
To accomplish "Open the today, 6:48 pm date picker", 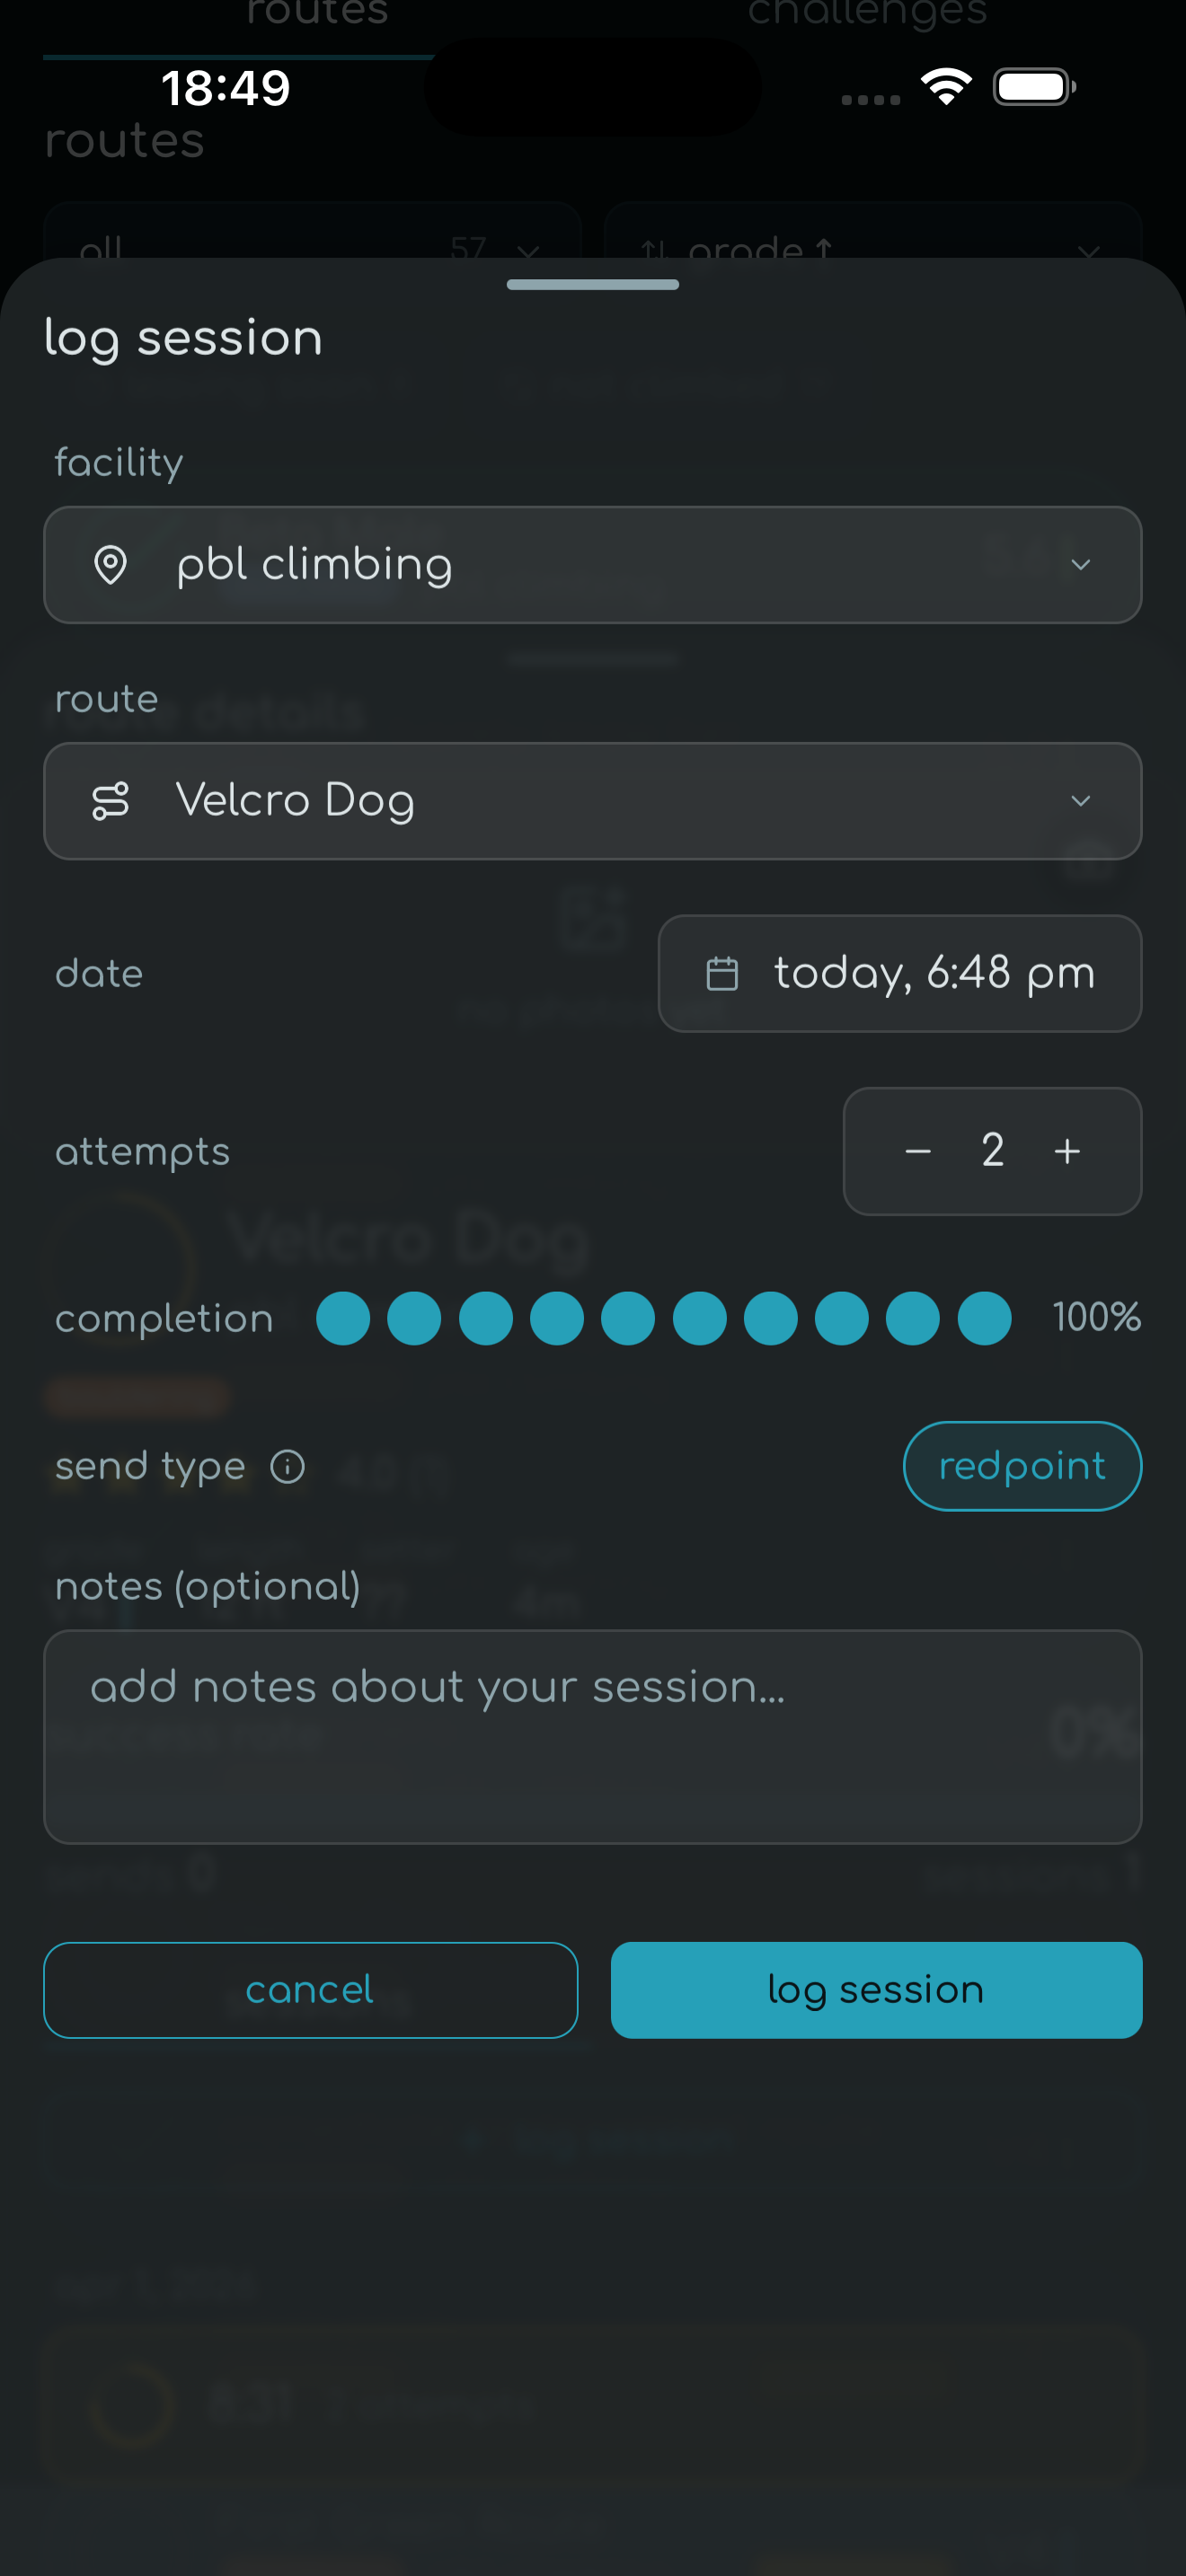I will pos(900,973).
